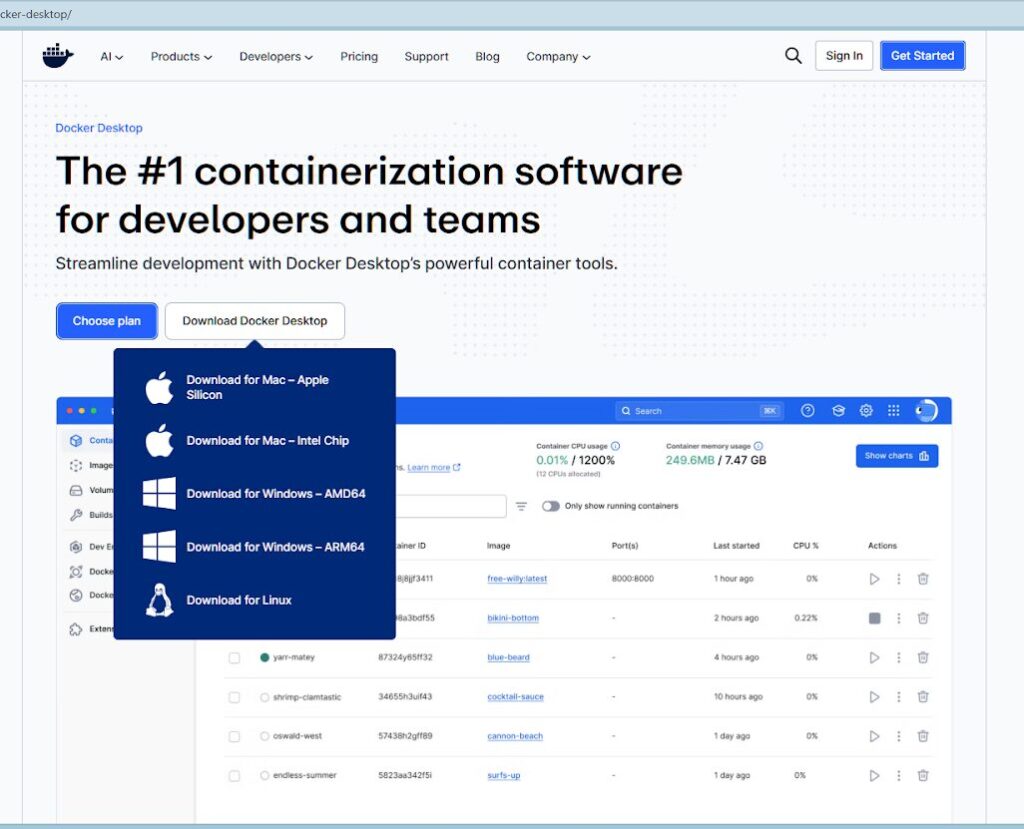Click the Get Started button
Screen dimensions: 1024x829
pos(922,56)
